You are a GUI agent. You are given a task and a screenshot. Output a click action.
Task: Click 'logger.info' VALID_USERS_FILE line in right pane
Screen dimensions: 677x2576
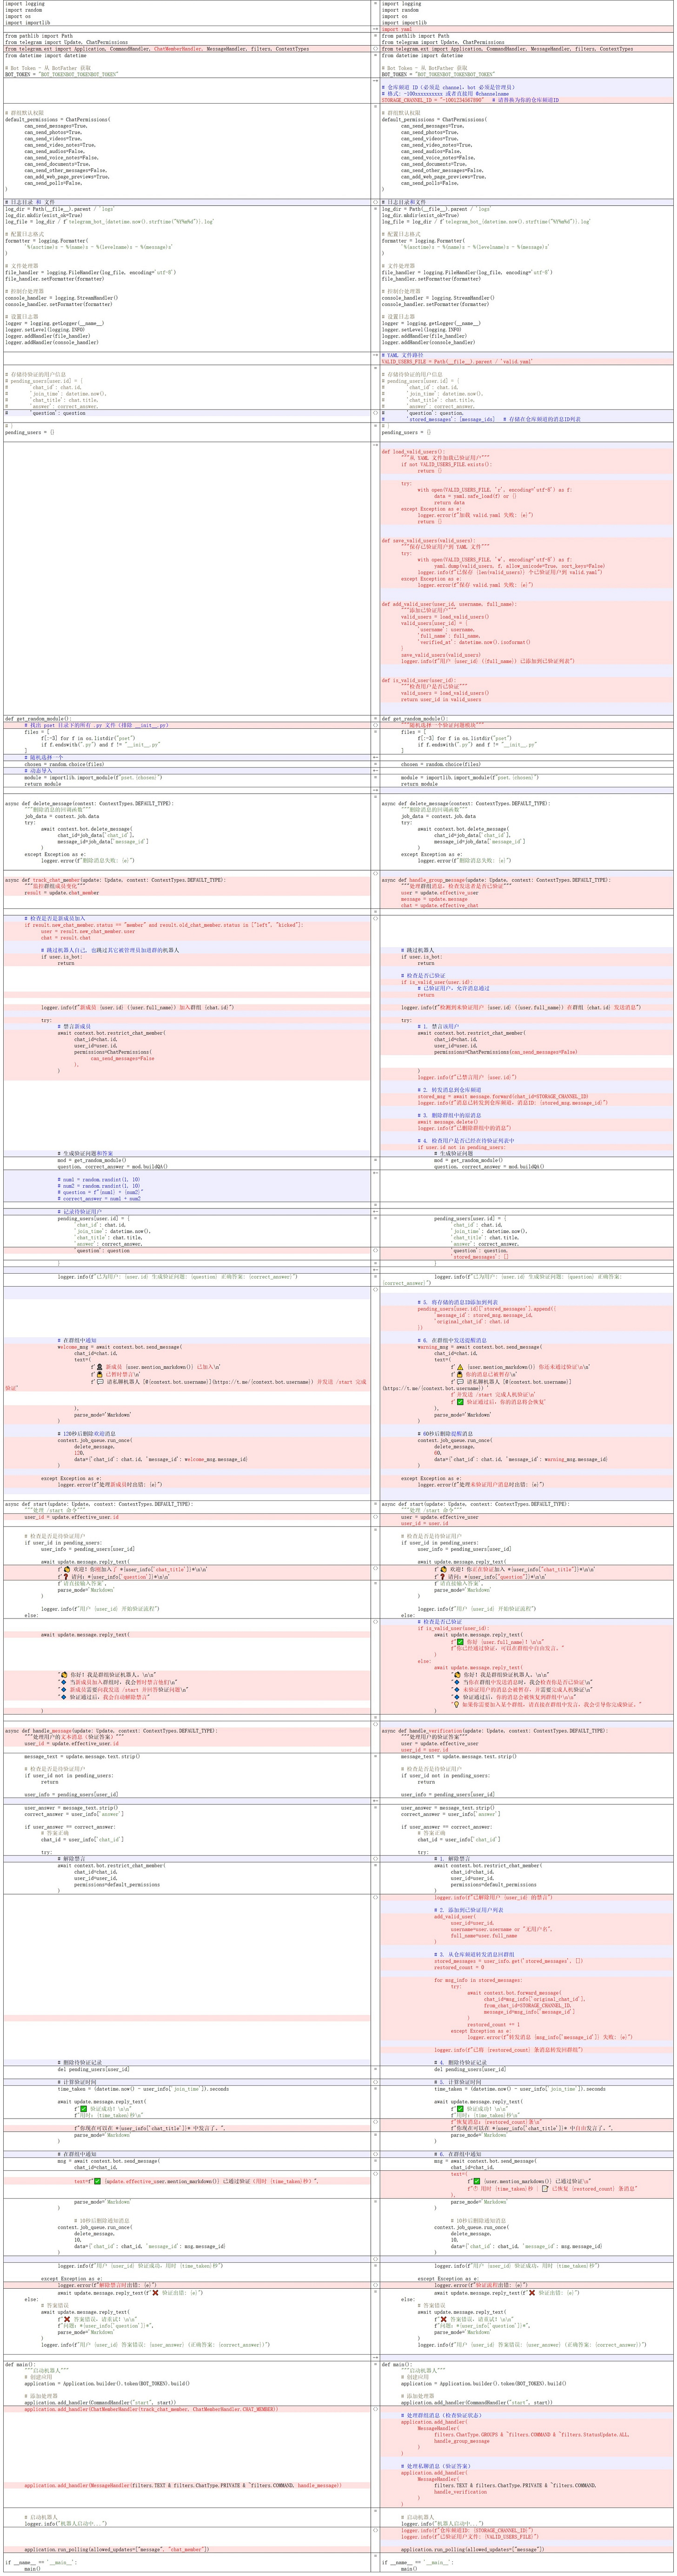click(470, 2536)
